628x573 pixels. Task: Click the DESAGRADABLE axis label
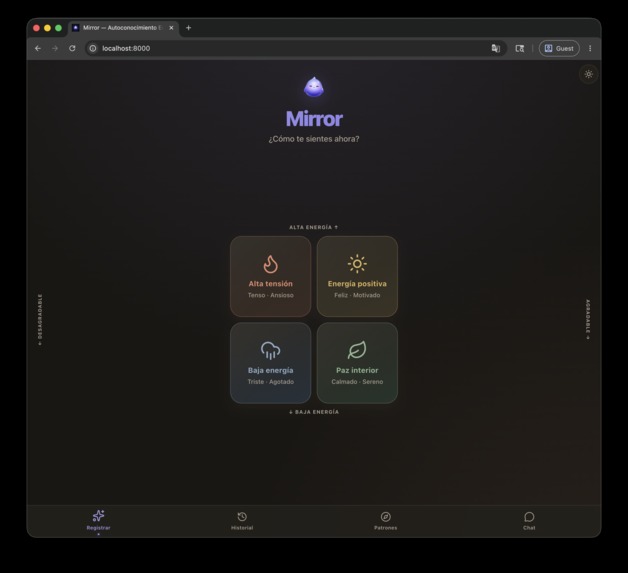[x=40, y=319]
